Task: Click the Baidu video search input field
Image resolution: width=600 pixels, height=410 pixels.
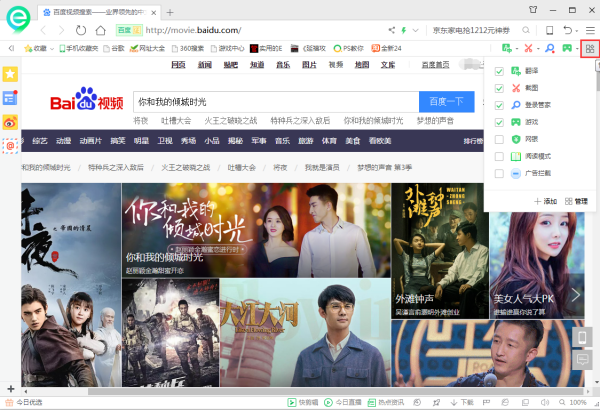Action: click(x=276, y=102)
